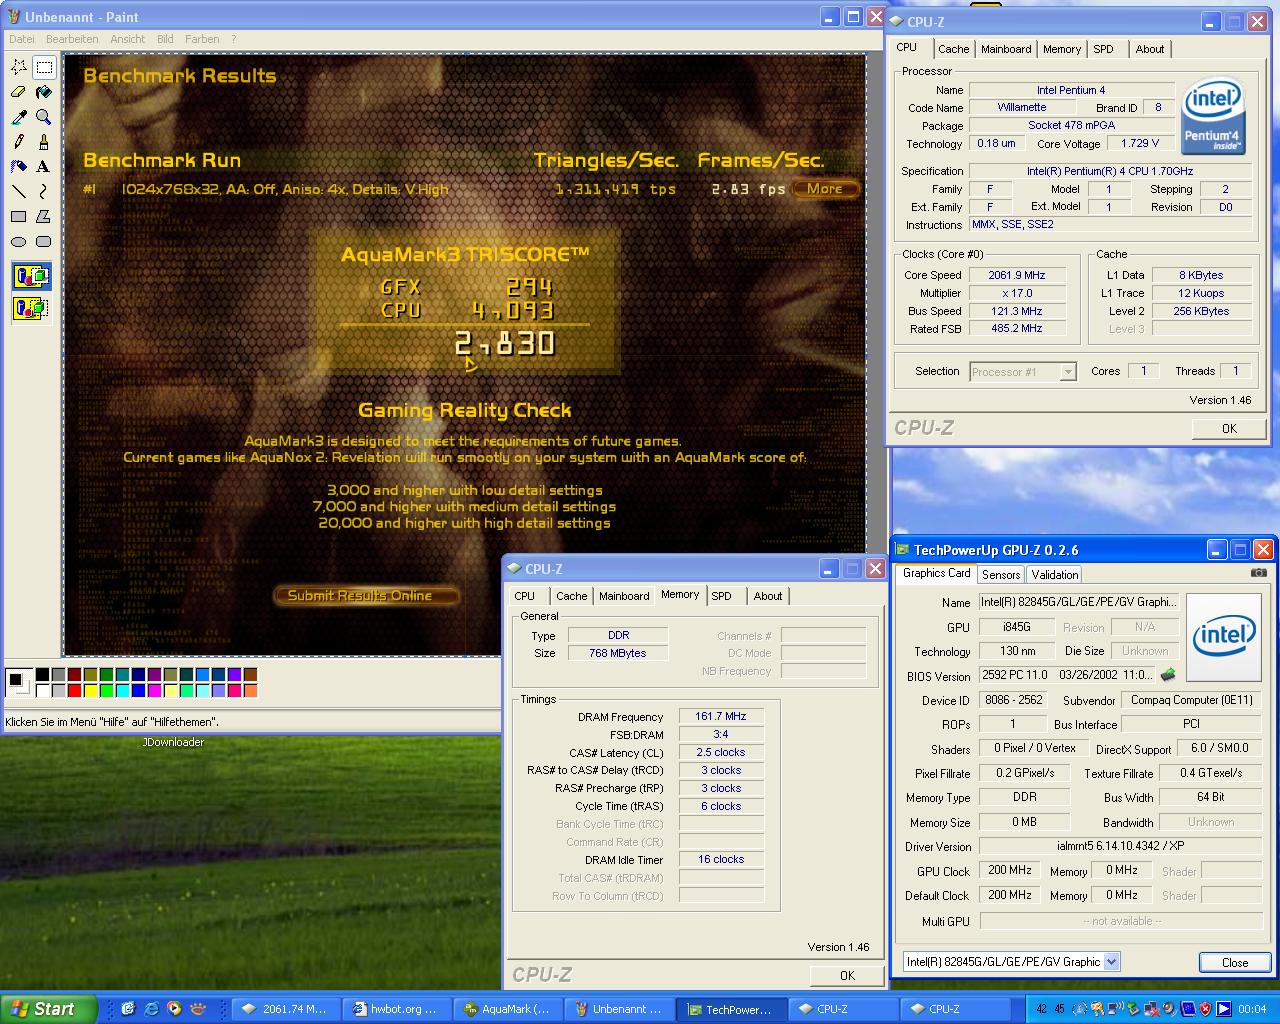
Task: Open the Bild menu in Paint
Action: pyautogui.click(x=165, y=39)
